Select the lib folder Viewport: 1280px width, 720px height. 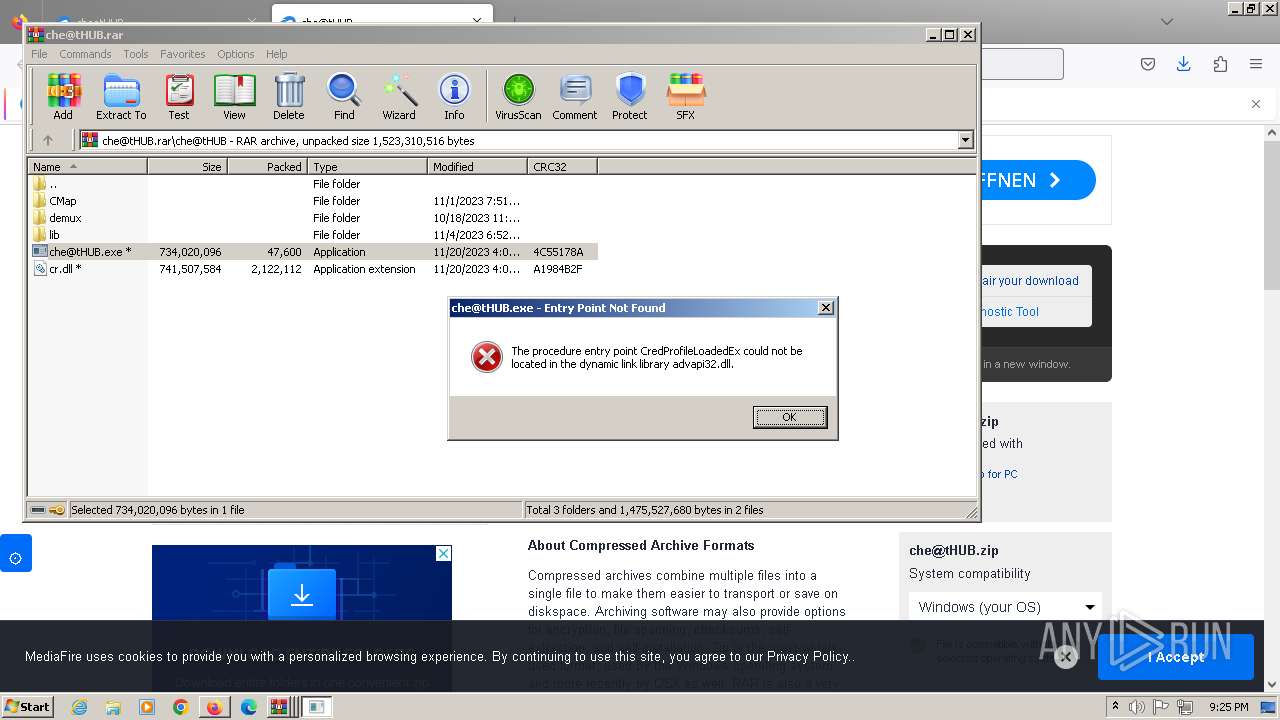coord(313,235)
